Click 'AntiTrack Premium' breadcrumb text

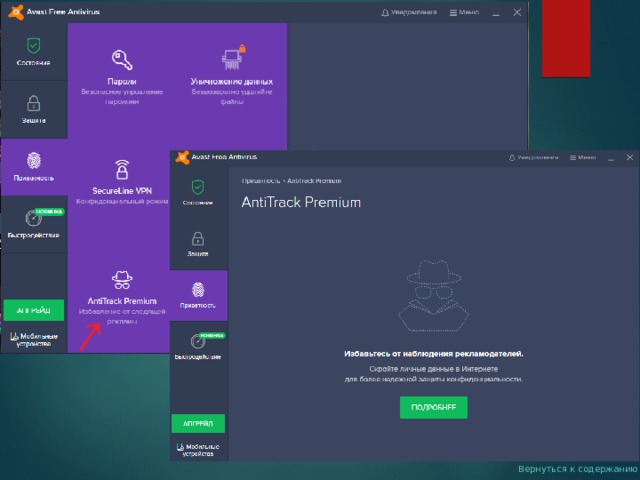(314, 181)
